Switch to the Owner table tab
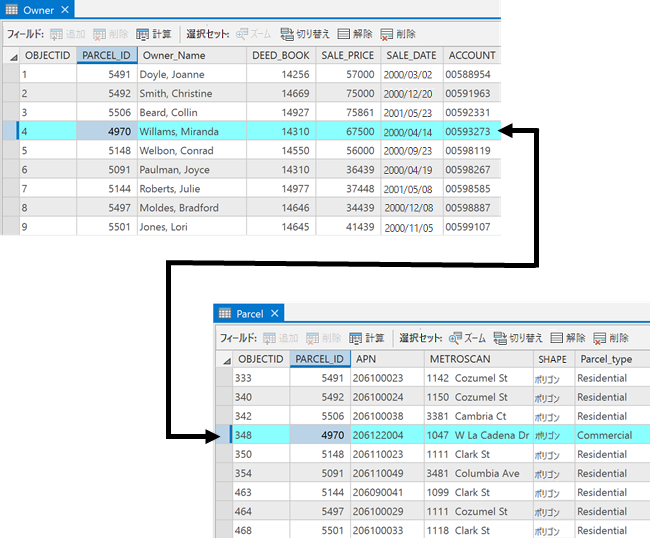650x538 pixels. click(38, 10)
